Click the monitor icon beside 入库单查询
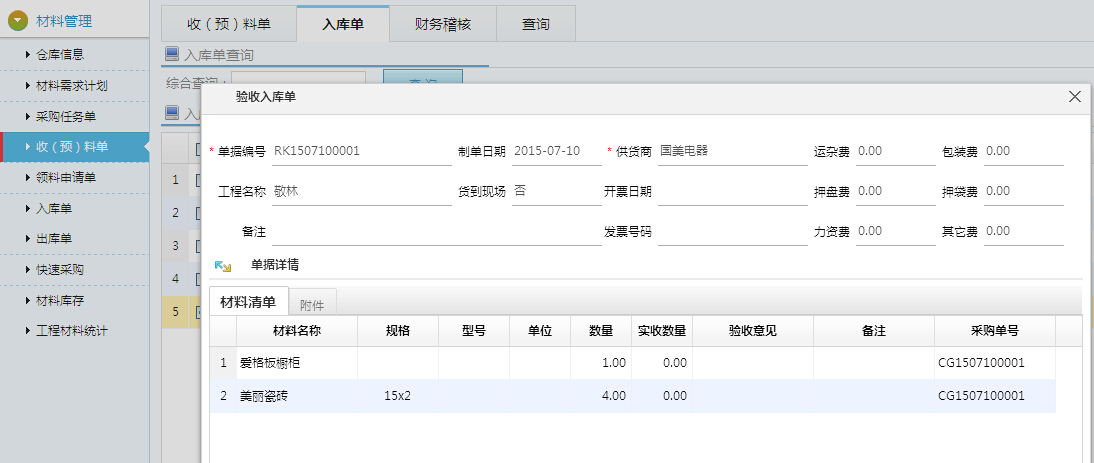 (171, 55)
